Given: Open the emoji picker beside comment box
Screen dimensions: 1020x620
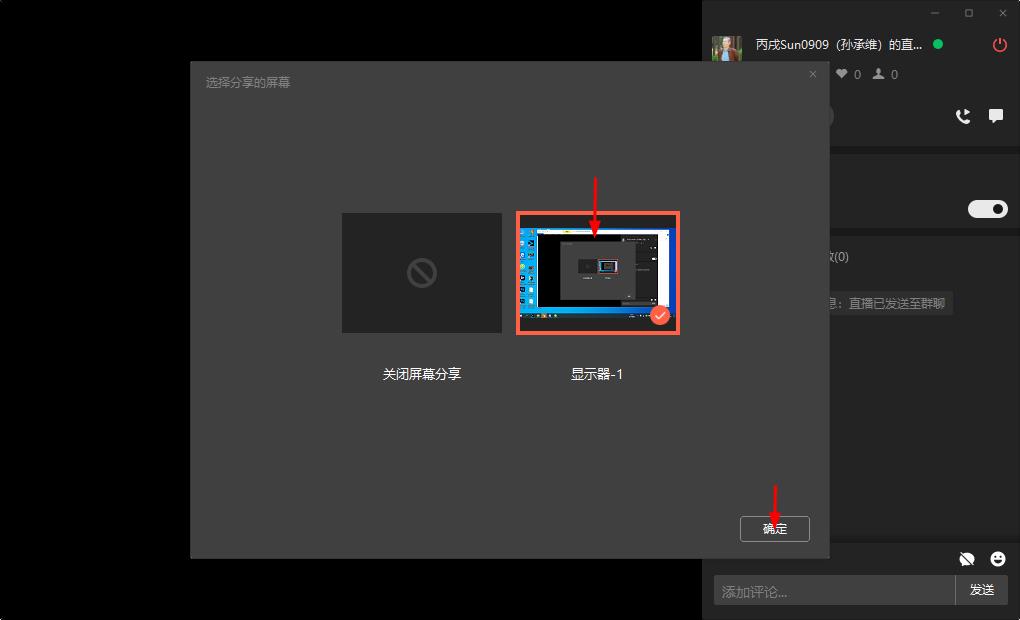Looking at the screenshot, I should [996, 559].
